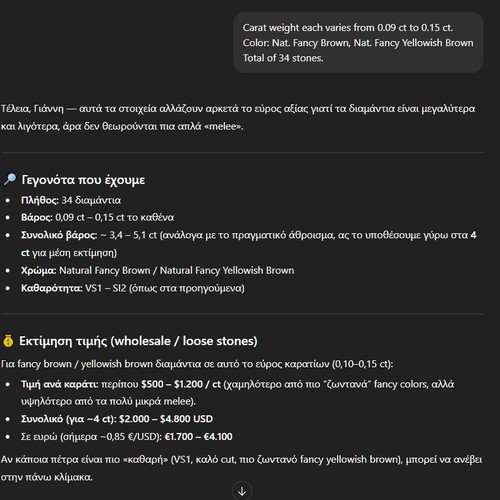Click the bold '$2.000 – $4.800 USD' total

tap(166, 419)
